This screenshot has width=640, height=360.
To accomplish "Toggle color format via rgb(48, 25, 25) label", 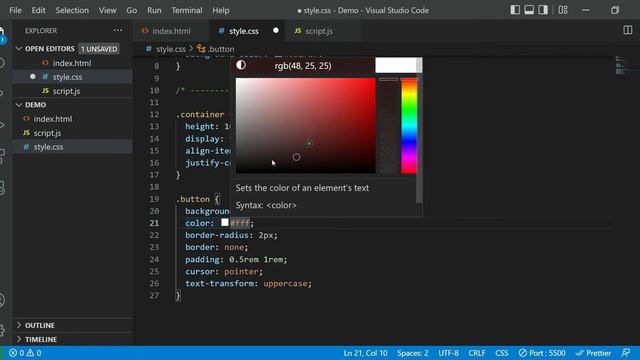I will pos(303,66).
